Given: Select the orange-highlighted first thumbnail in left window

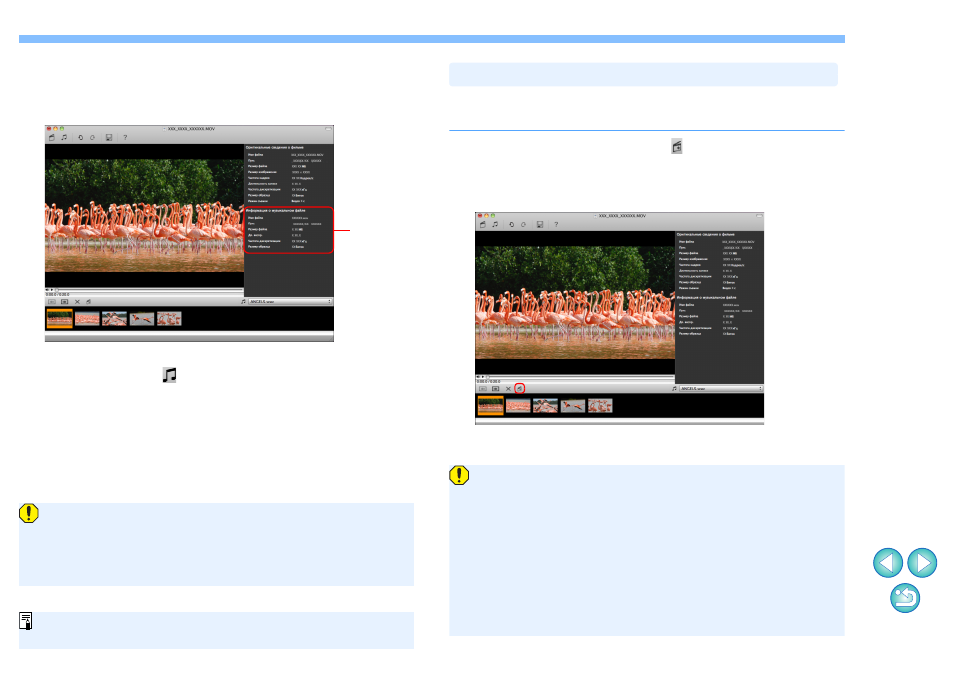Looking at the screenshot, I should click(60, 319).
